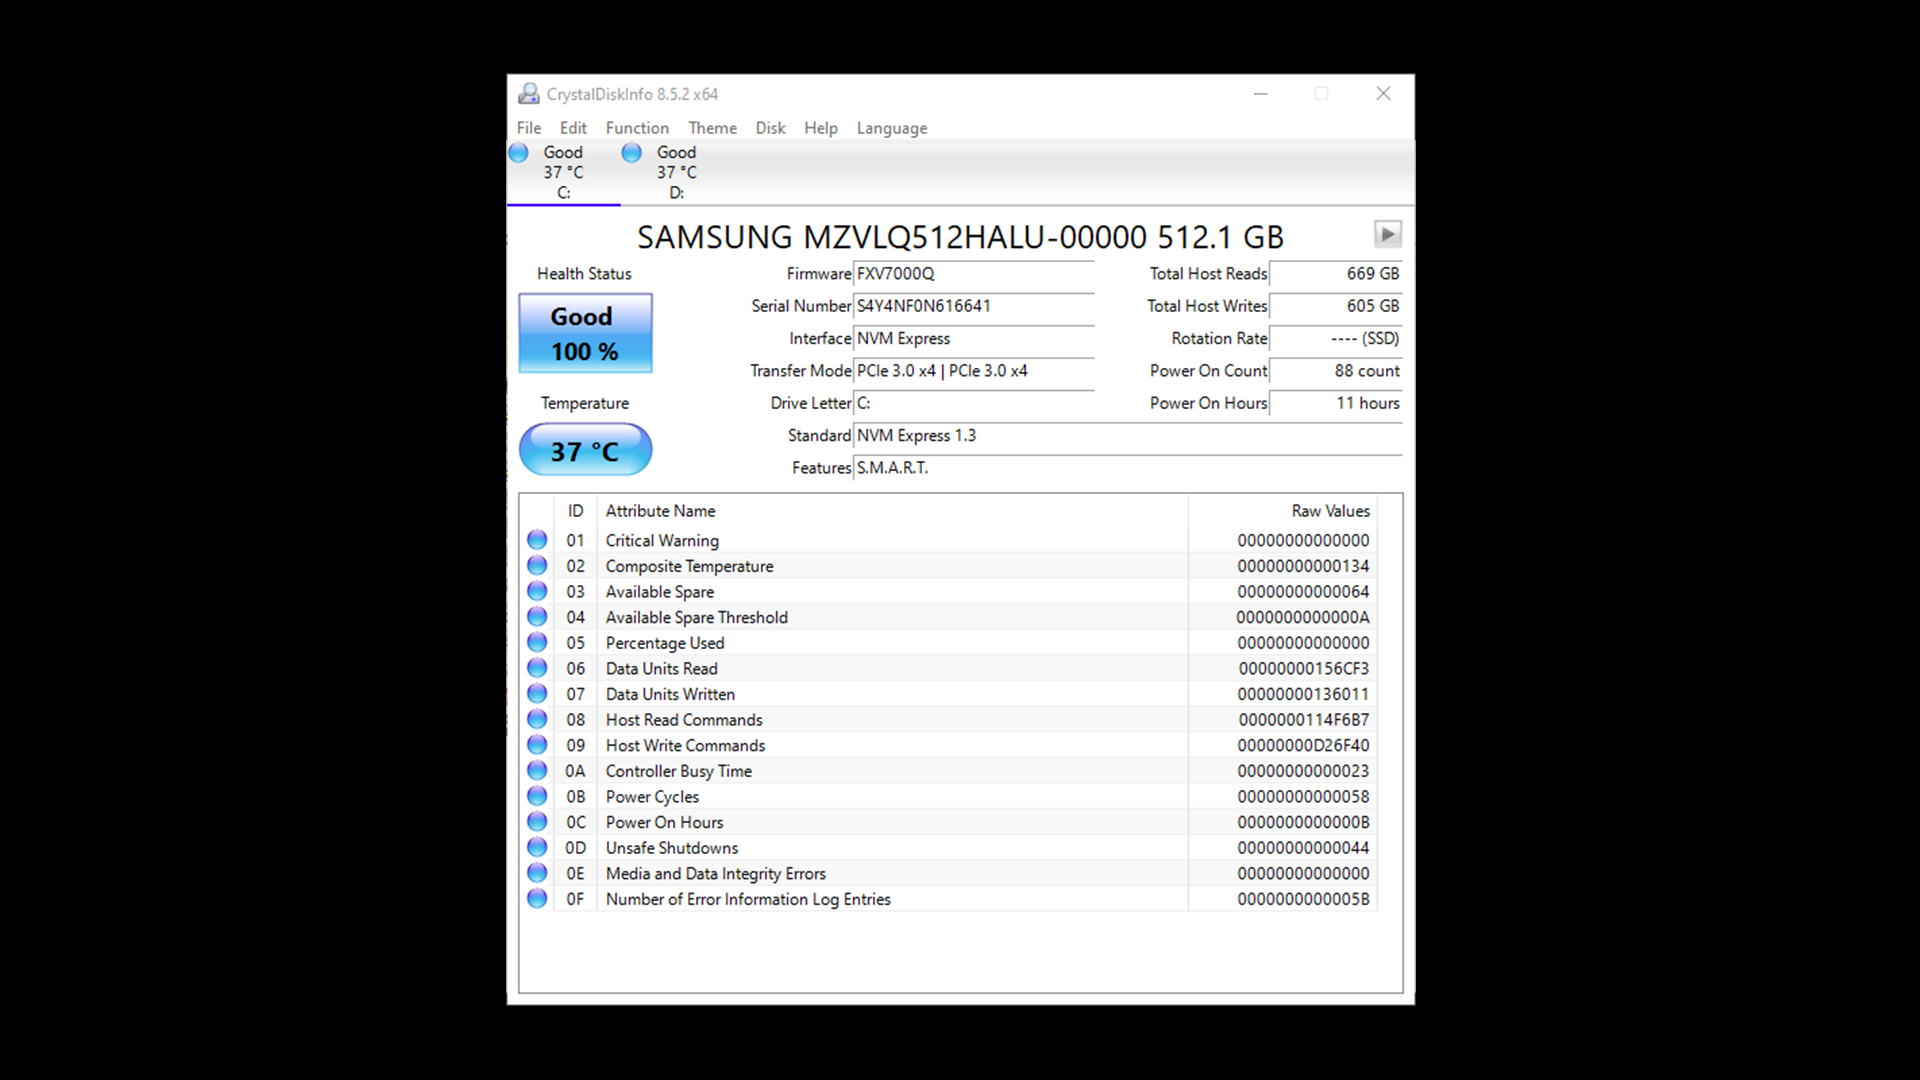
Task: Open the Function menu
Action: (636, 128)
